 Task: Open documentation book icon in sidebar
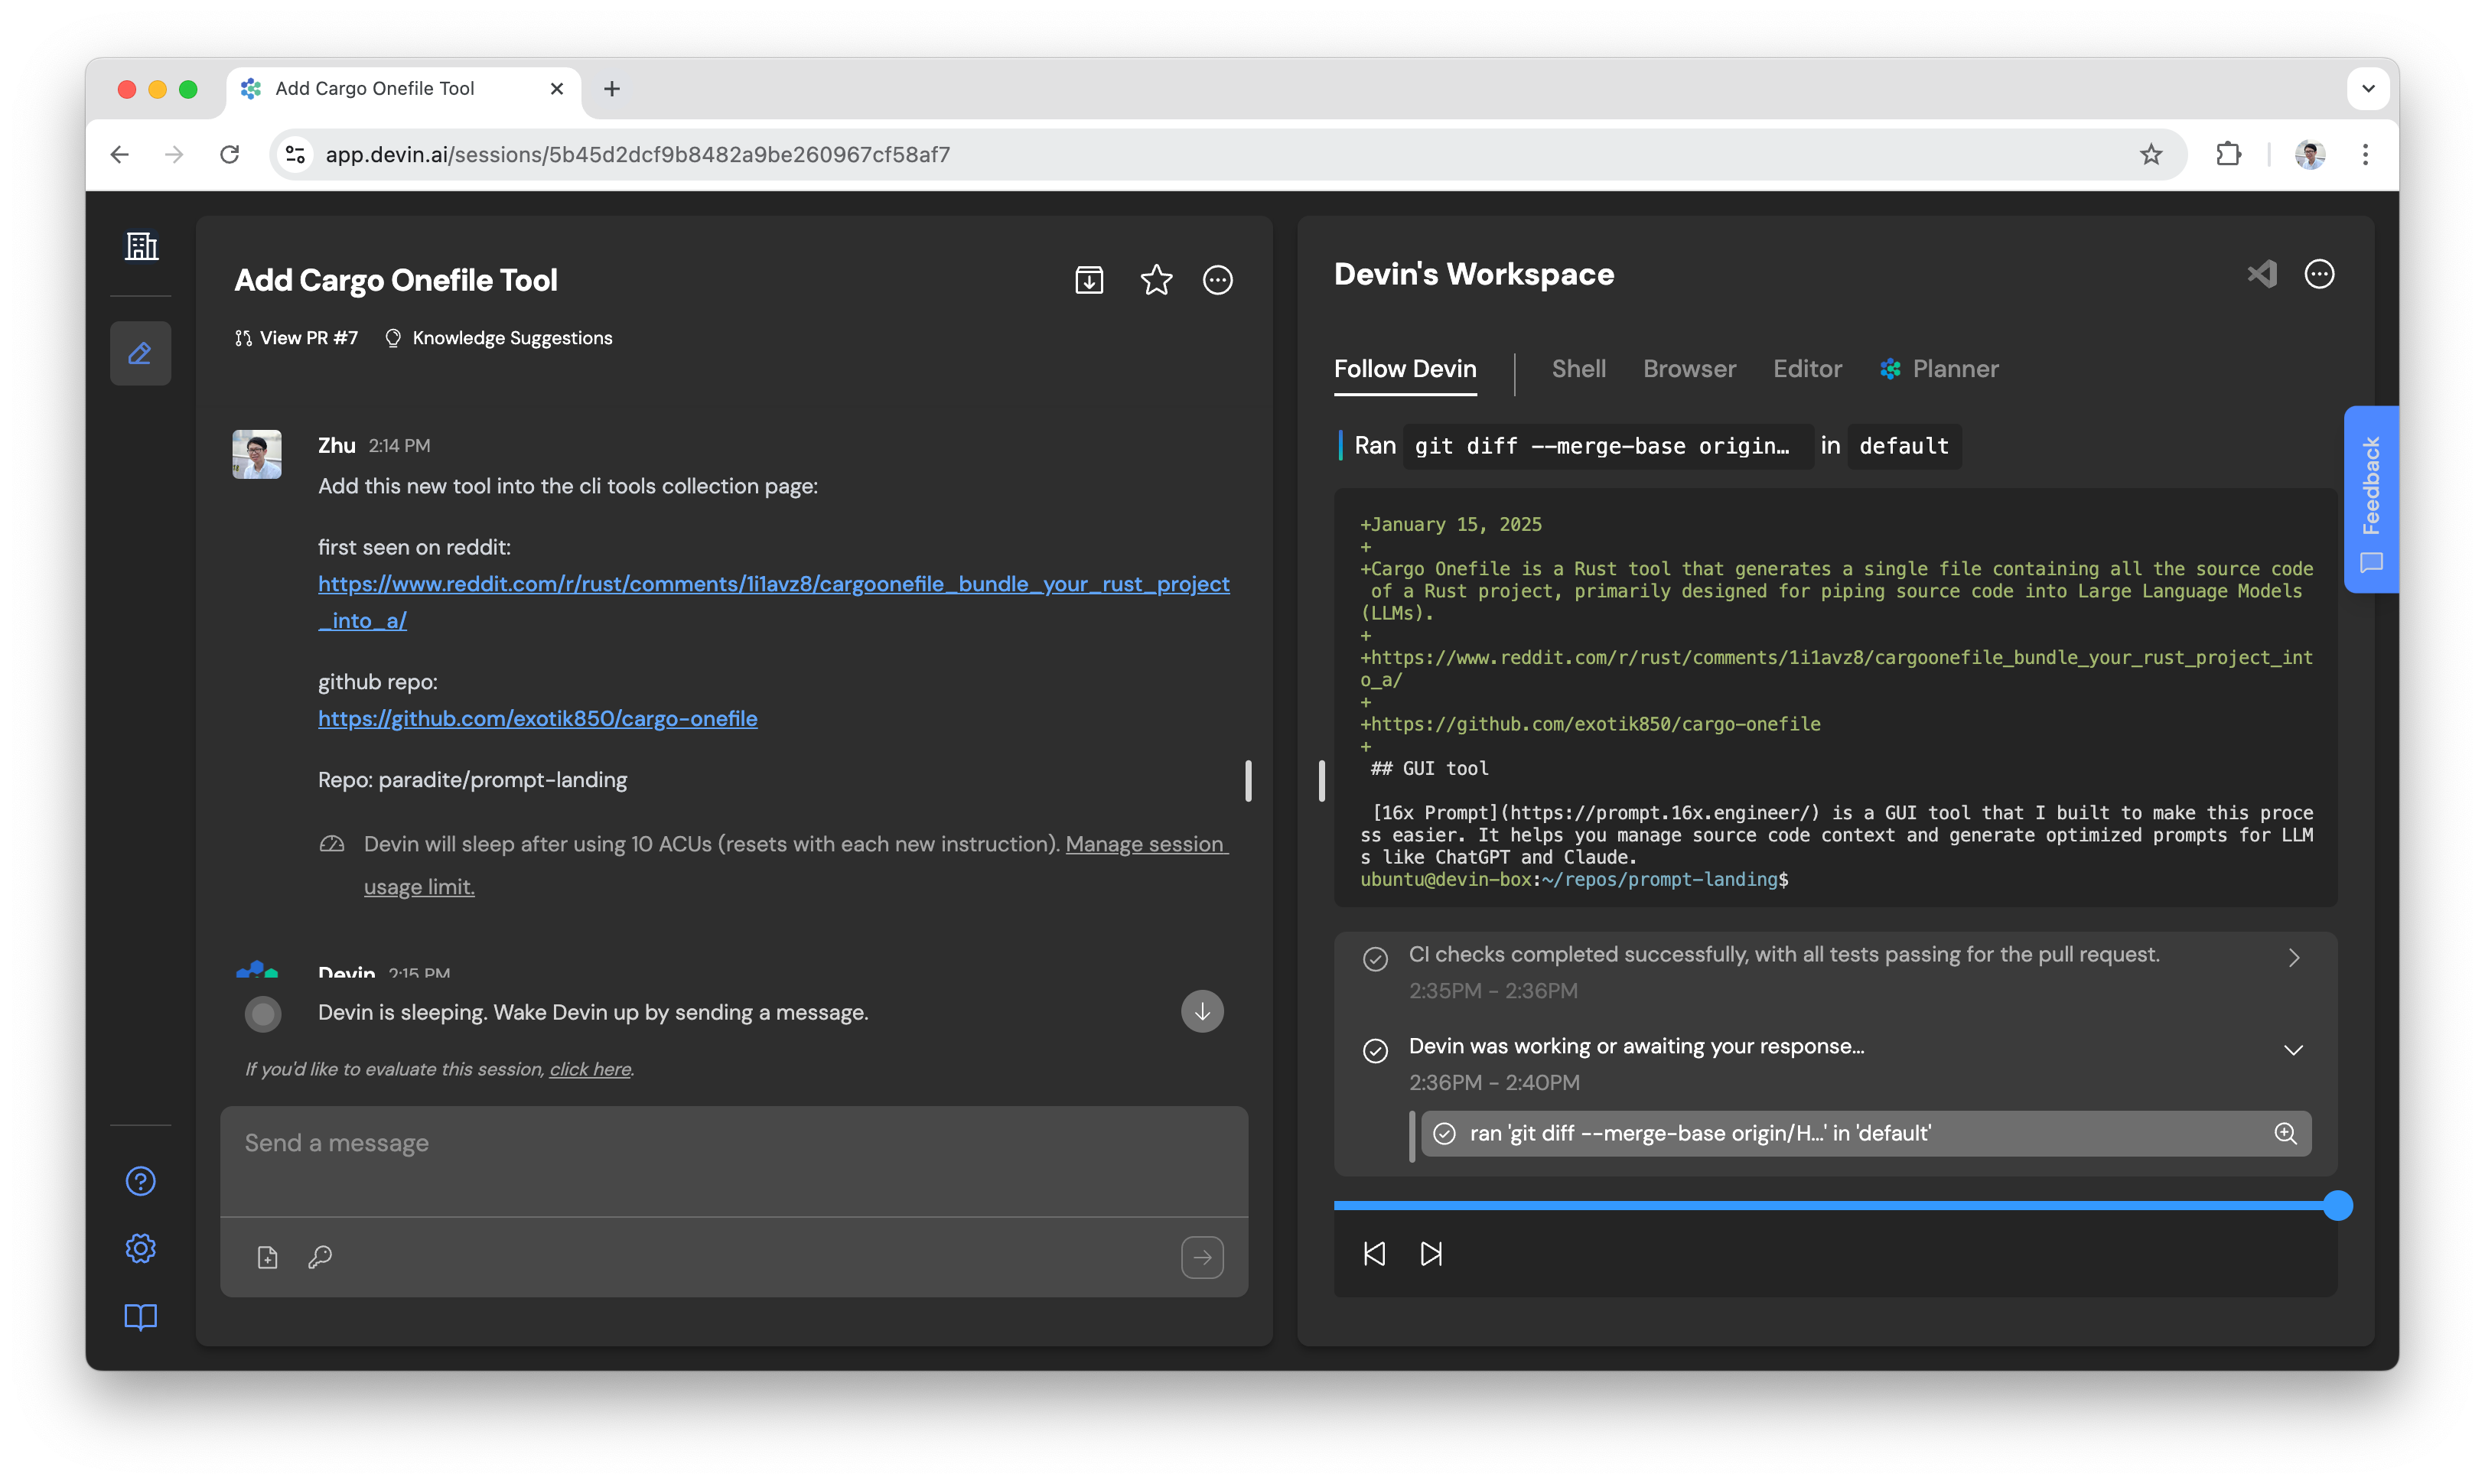(x=140, y=1317)
